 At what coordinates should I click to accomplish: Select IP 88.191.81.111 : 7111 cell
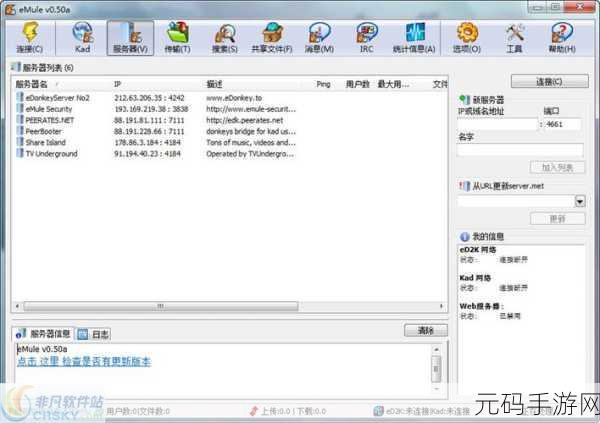click(149, 120)
